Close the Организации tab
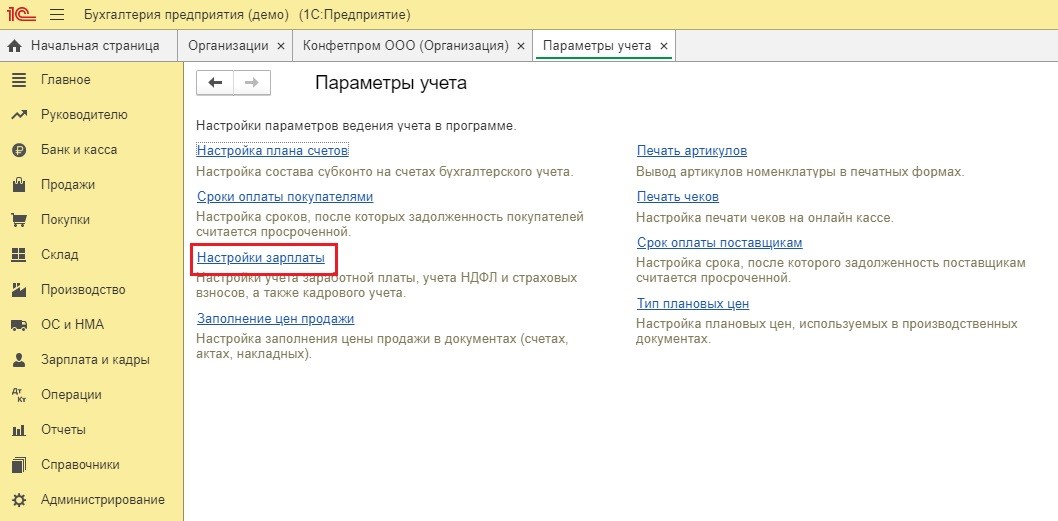The width and height of the screenshot is (1058, 521). [x=280, y=46]
